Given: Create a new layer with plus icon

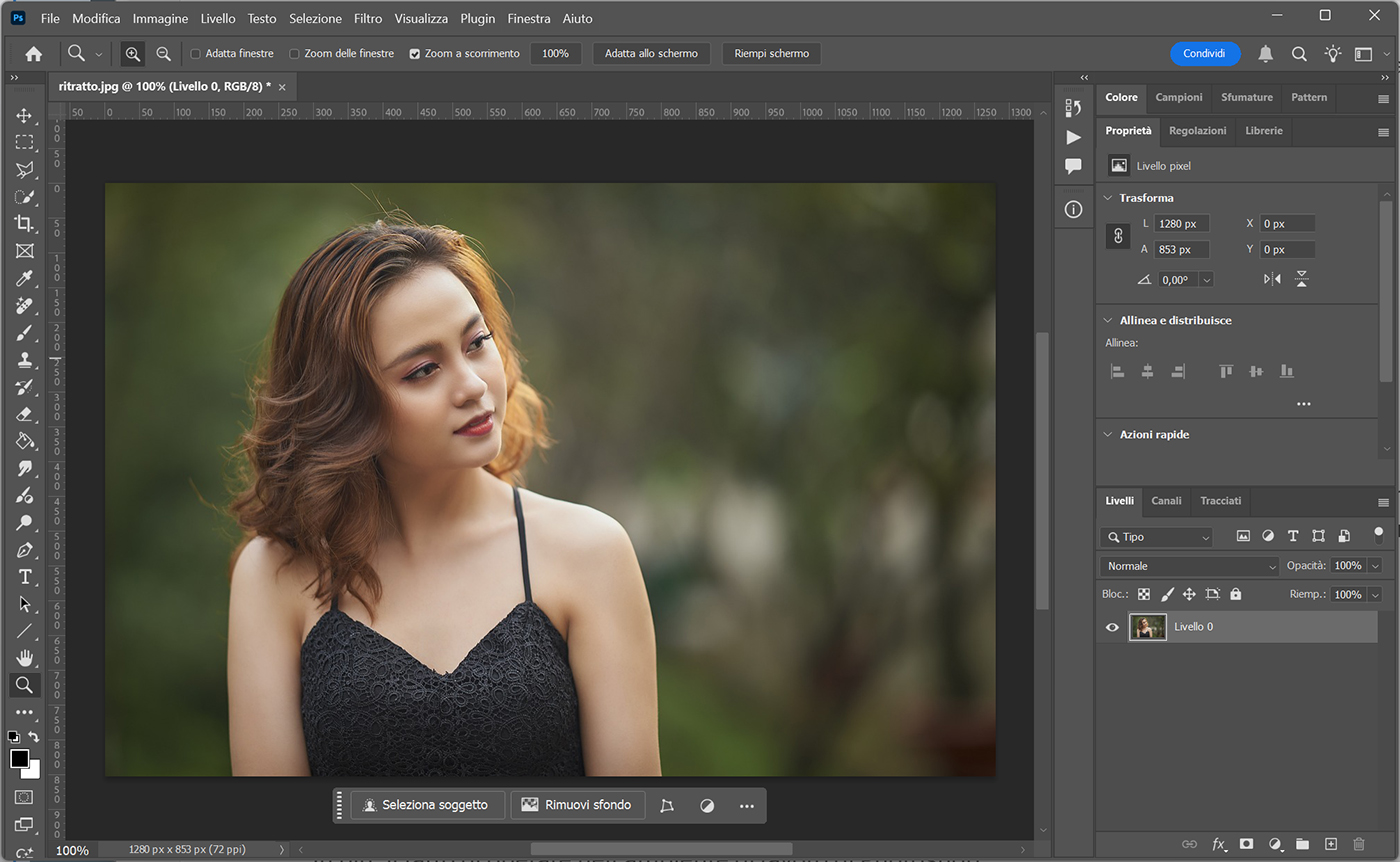Looking at the screenshot, I should click(1330, 844).
